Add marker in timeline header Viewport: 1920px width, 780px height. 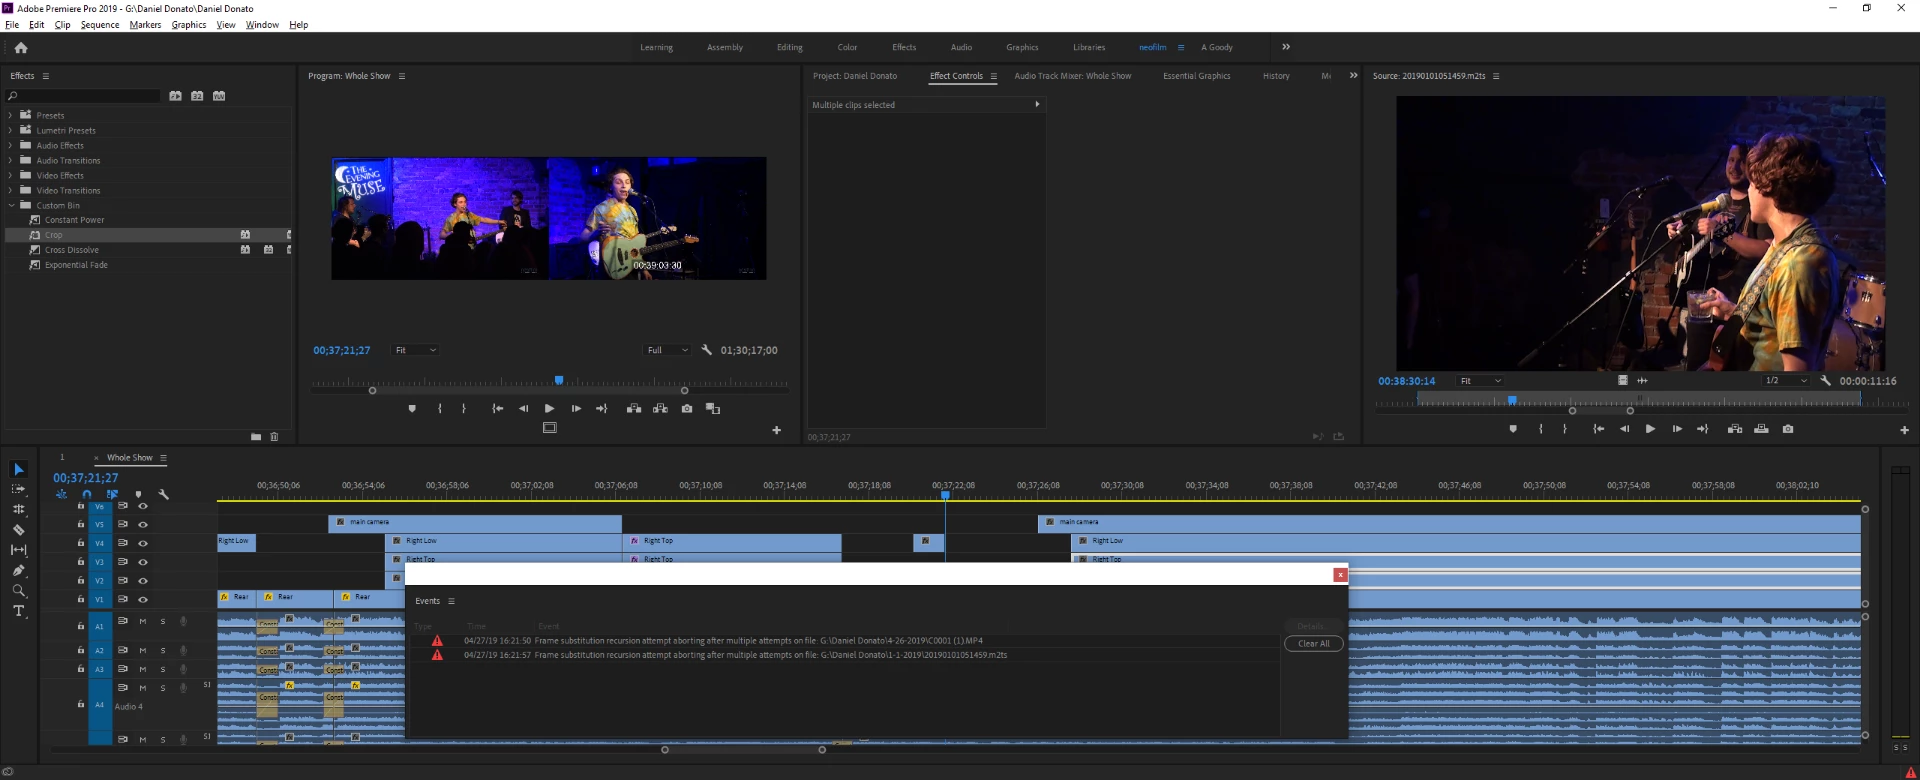point(138,494)
